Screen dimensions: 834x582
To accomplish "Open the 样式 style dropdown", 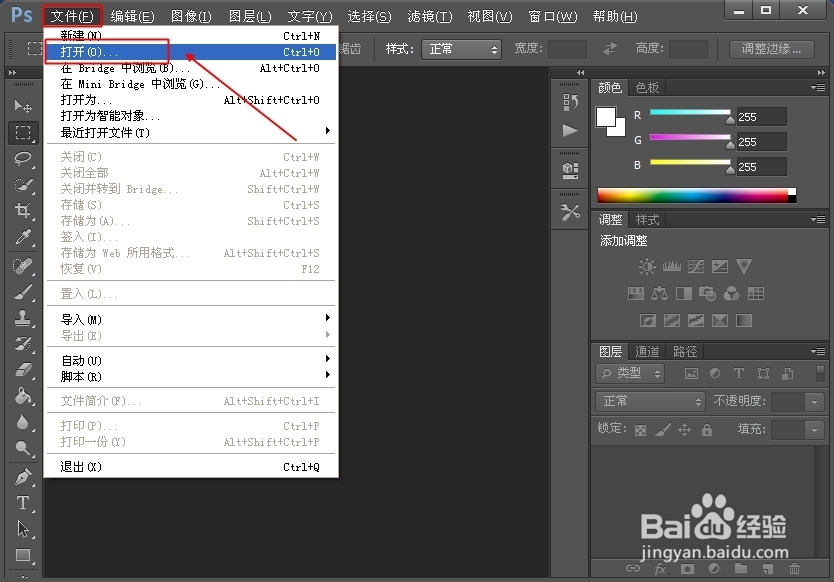I will click(462, 49).
